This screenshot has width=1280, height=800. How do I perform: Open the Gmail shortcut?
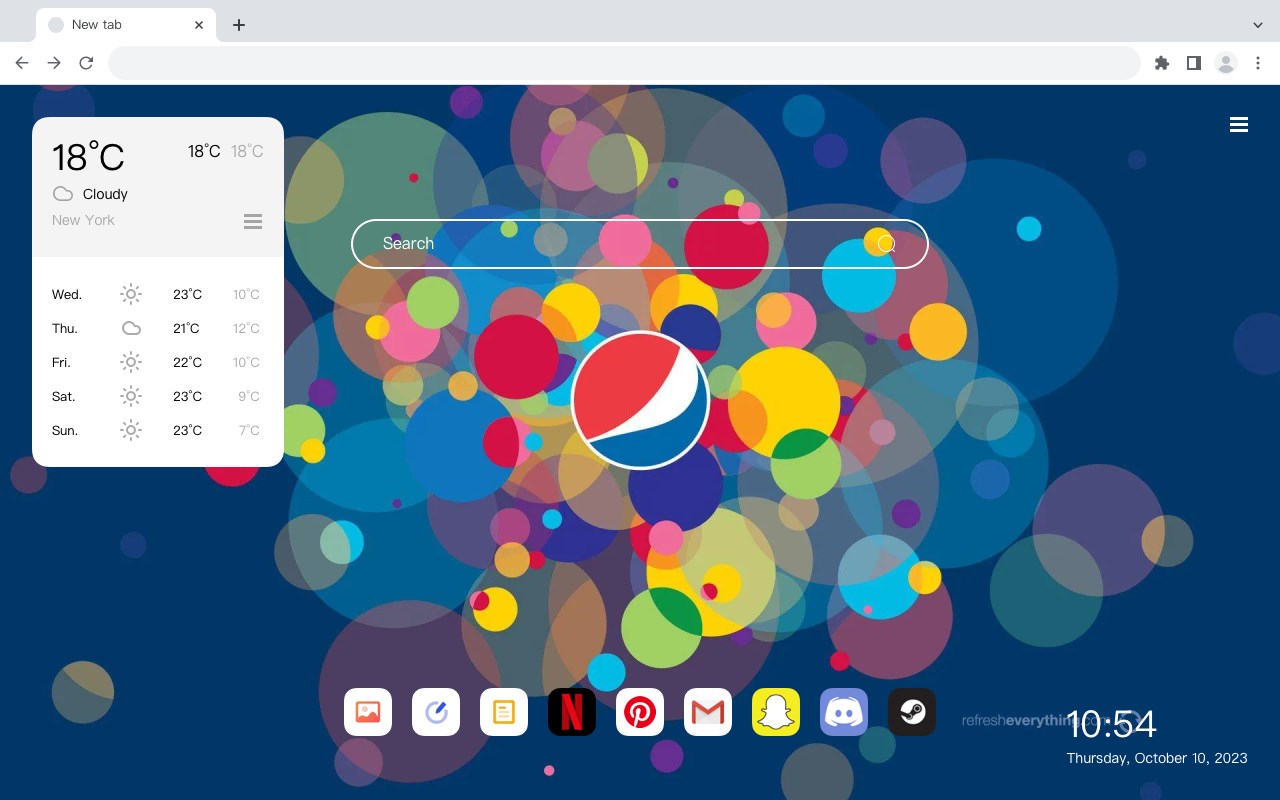pyautogui.click(x=708, y=712)
